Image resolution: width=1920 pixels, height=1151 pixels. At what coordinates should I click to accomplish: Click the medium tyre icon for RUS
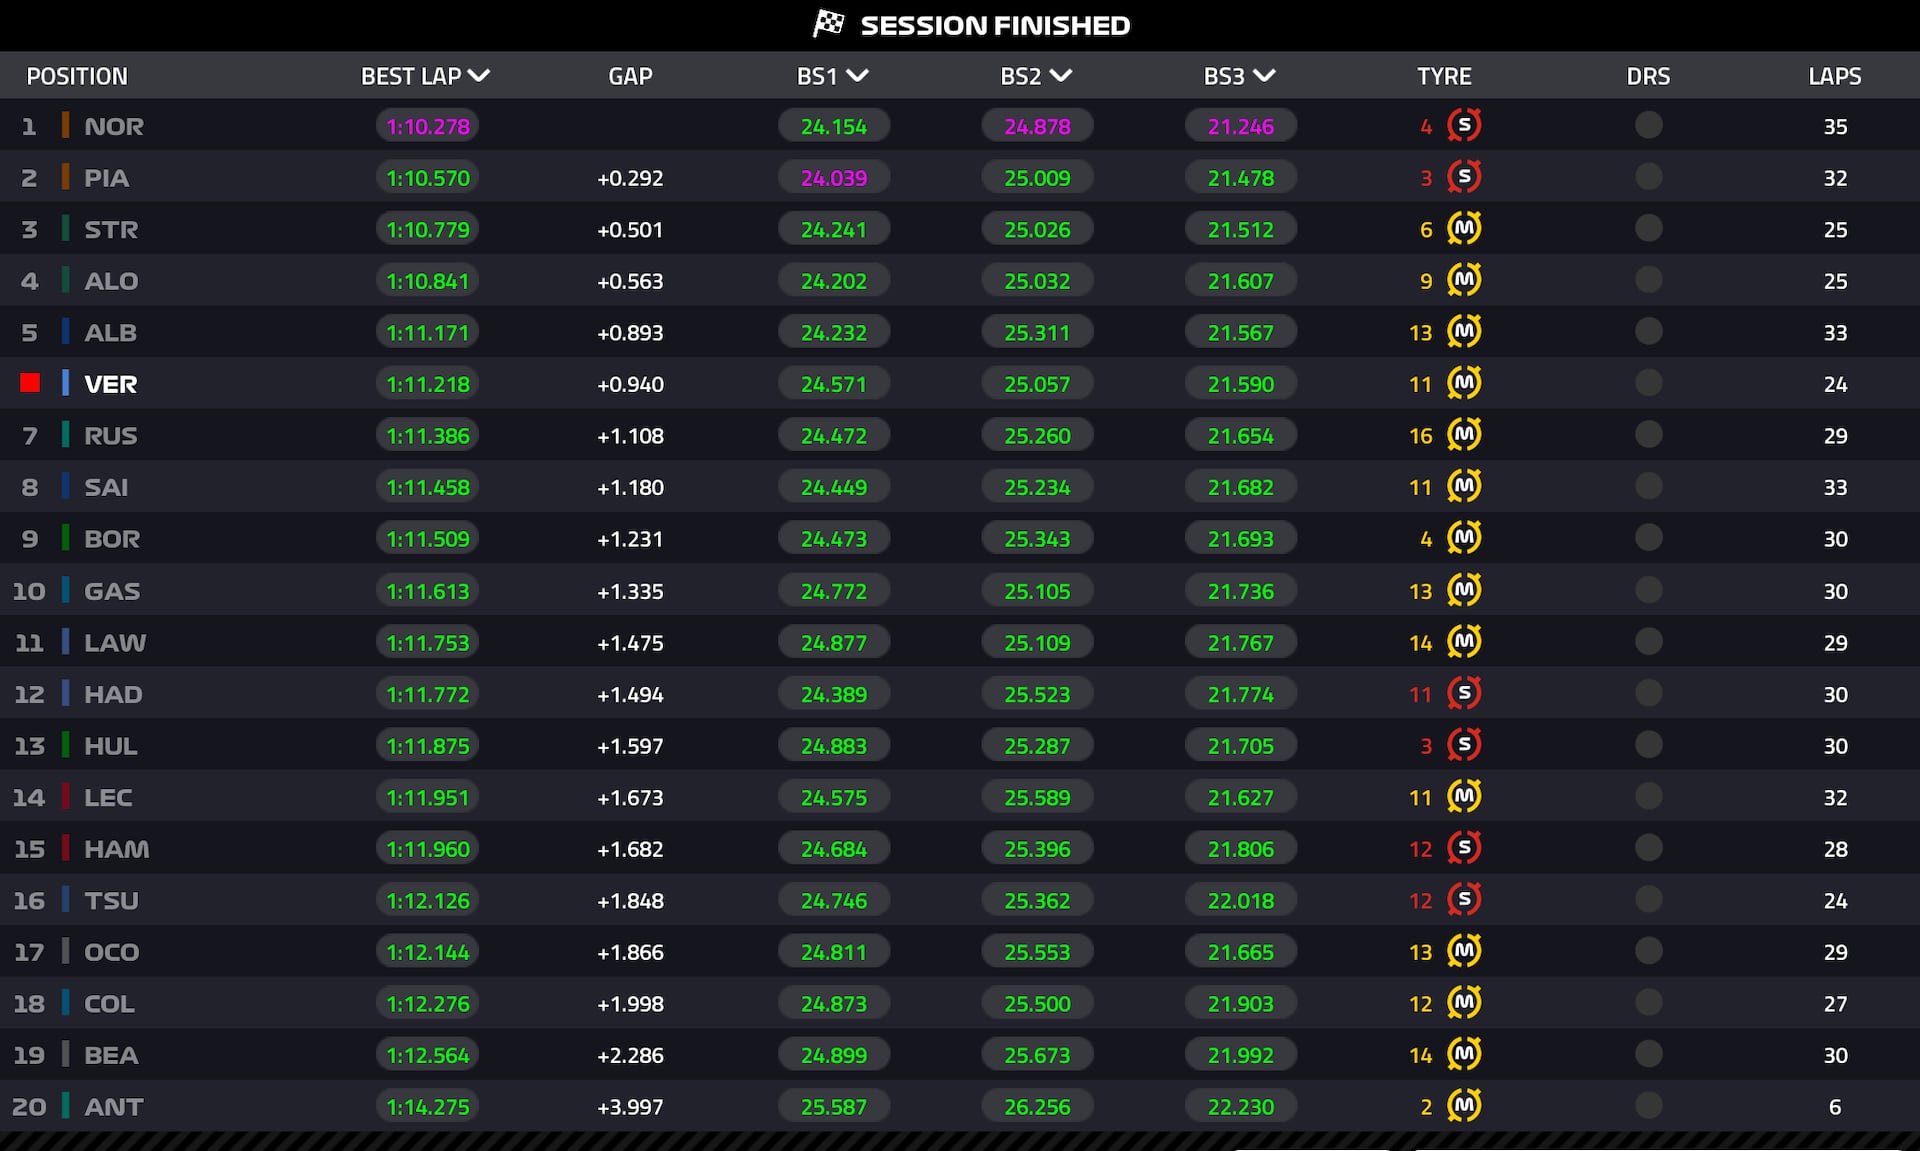(1464, 435)
